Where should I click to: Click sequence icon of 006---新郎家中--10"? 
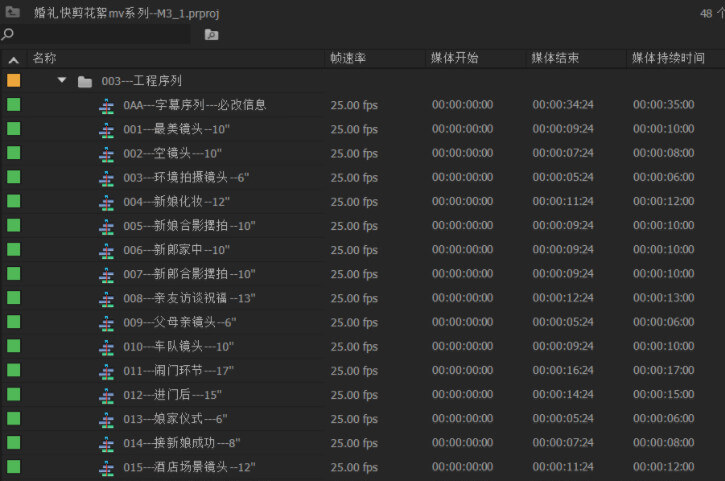pyautogui.click(x=106, y=252)
